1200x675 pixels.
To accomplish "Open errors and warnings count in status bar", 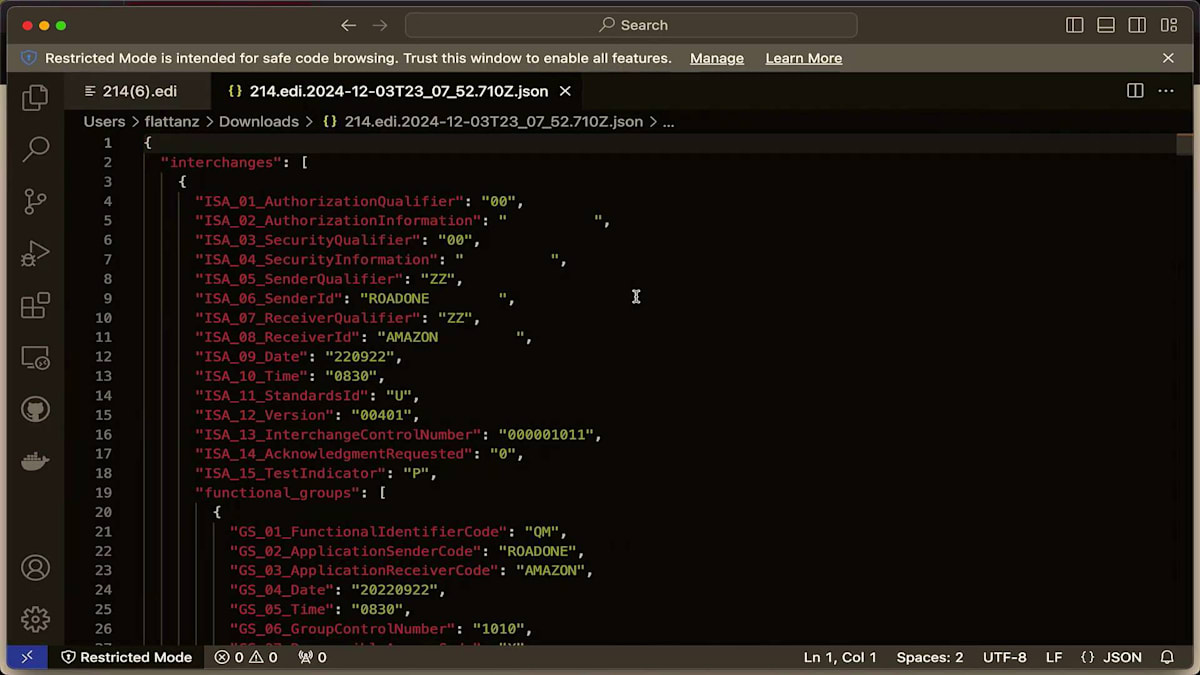I will point(246,657).
